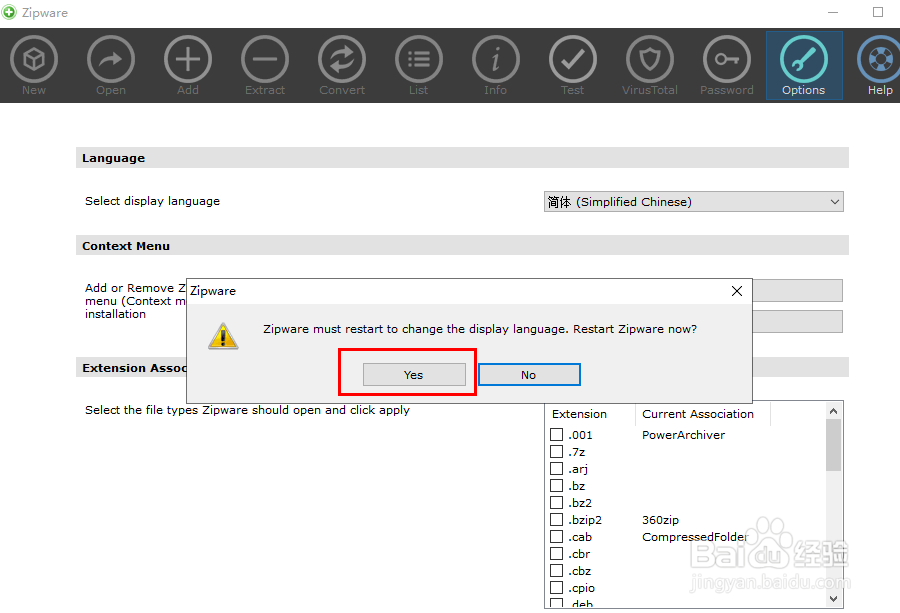Click the Extract toolbar icon
The image size is (900, 613).
coord(265,60)
